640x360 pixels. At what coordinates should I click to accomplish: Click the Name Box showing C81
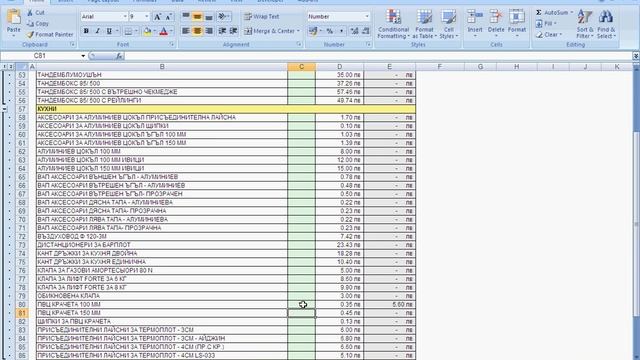40,56
